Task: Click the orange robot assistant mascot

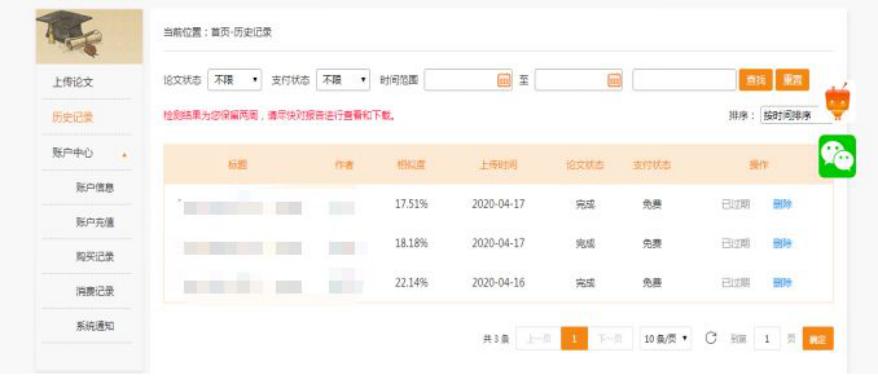Action: 837,102
